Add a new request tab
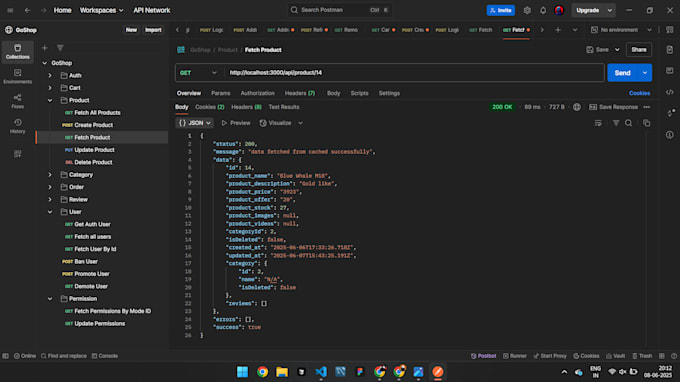Image resolution: width=680 pixels, height=382 pixels. (558, 30)
